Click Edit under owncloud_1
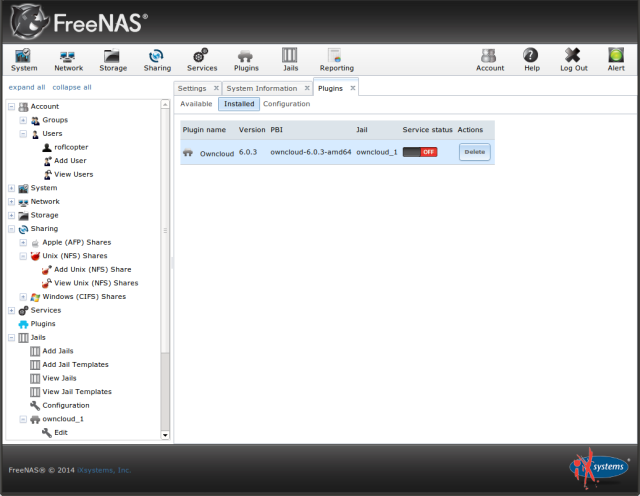Viewport: 640px width, 496px height. click(x=60, y=432)
